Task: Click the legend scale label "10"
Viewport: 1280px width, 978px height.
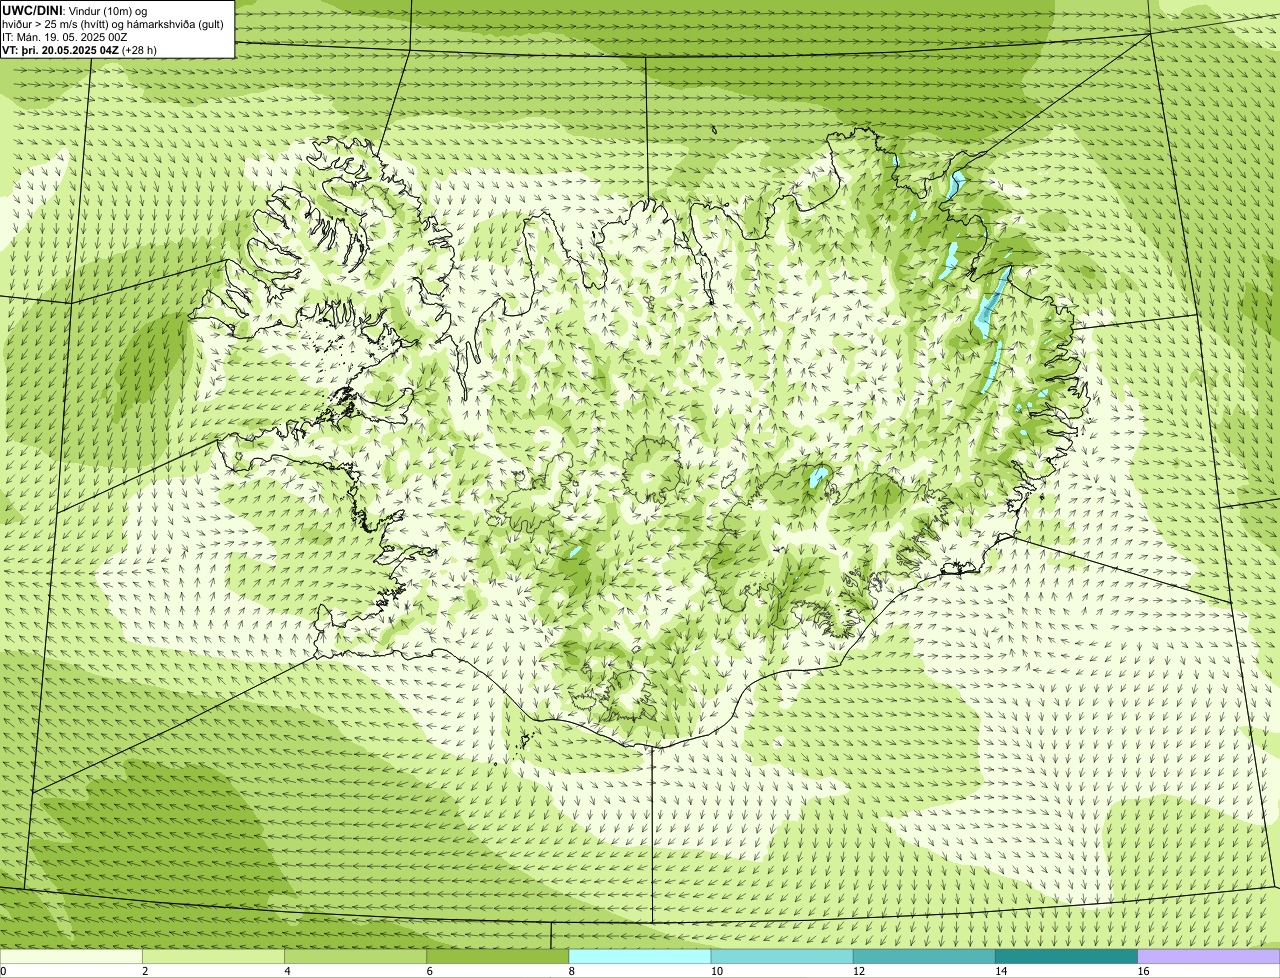Action: click(716, 971)
